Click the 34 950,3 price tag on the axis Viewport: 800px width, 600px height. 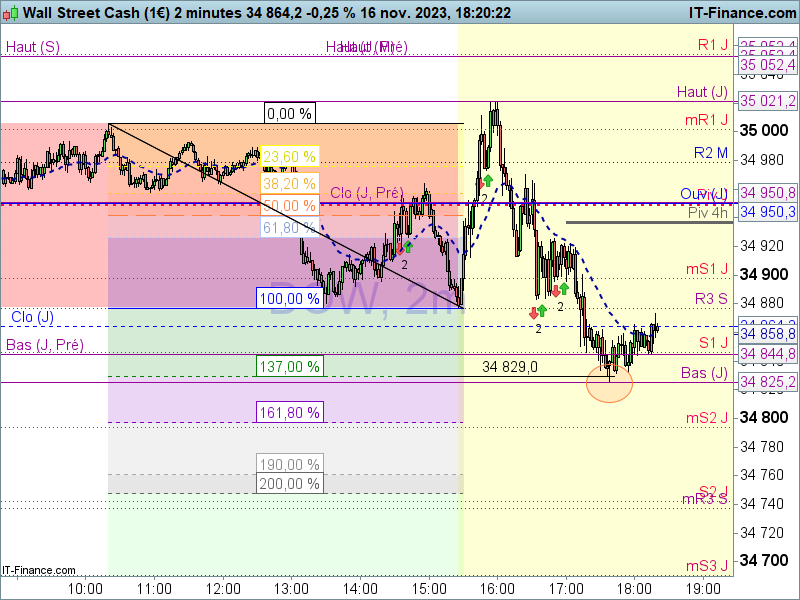tap(767, 212)
